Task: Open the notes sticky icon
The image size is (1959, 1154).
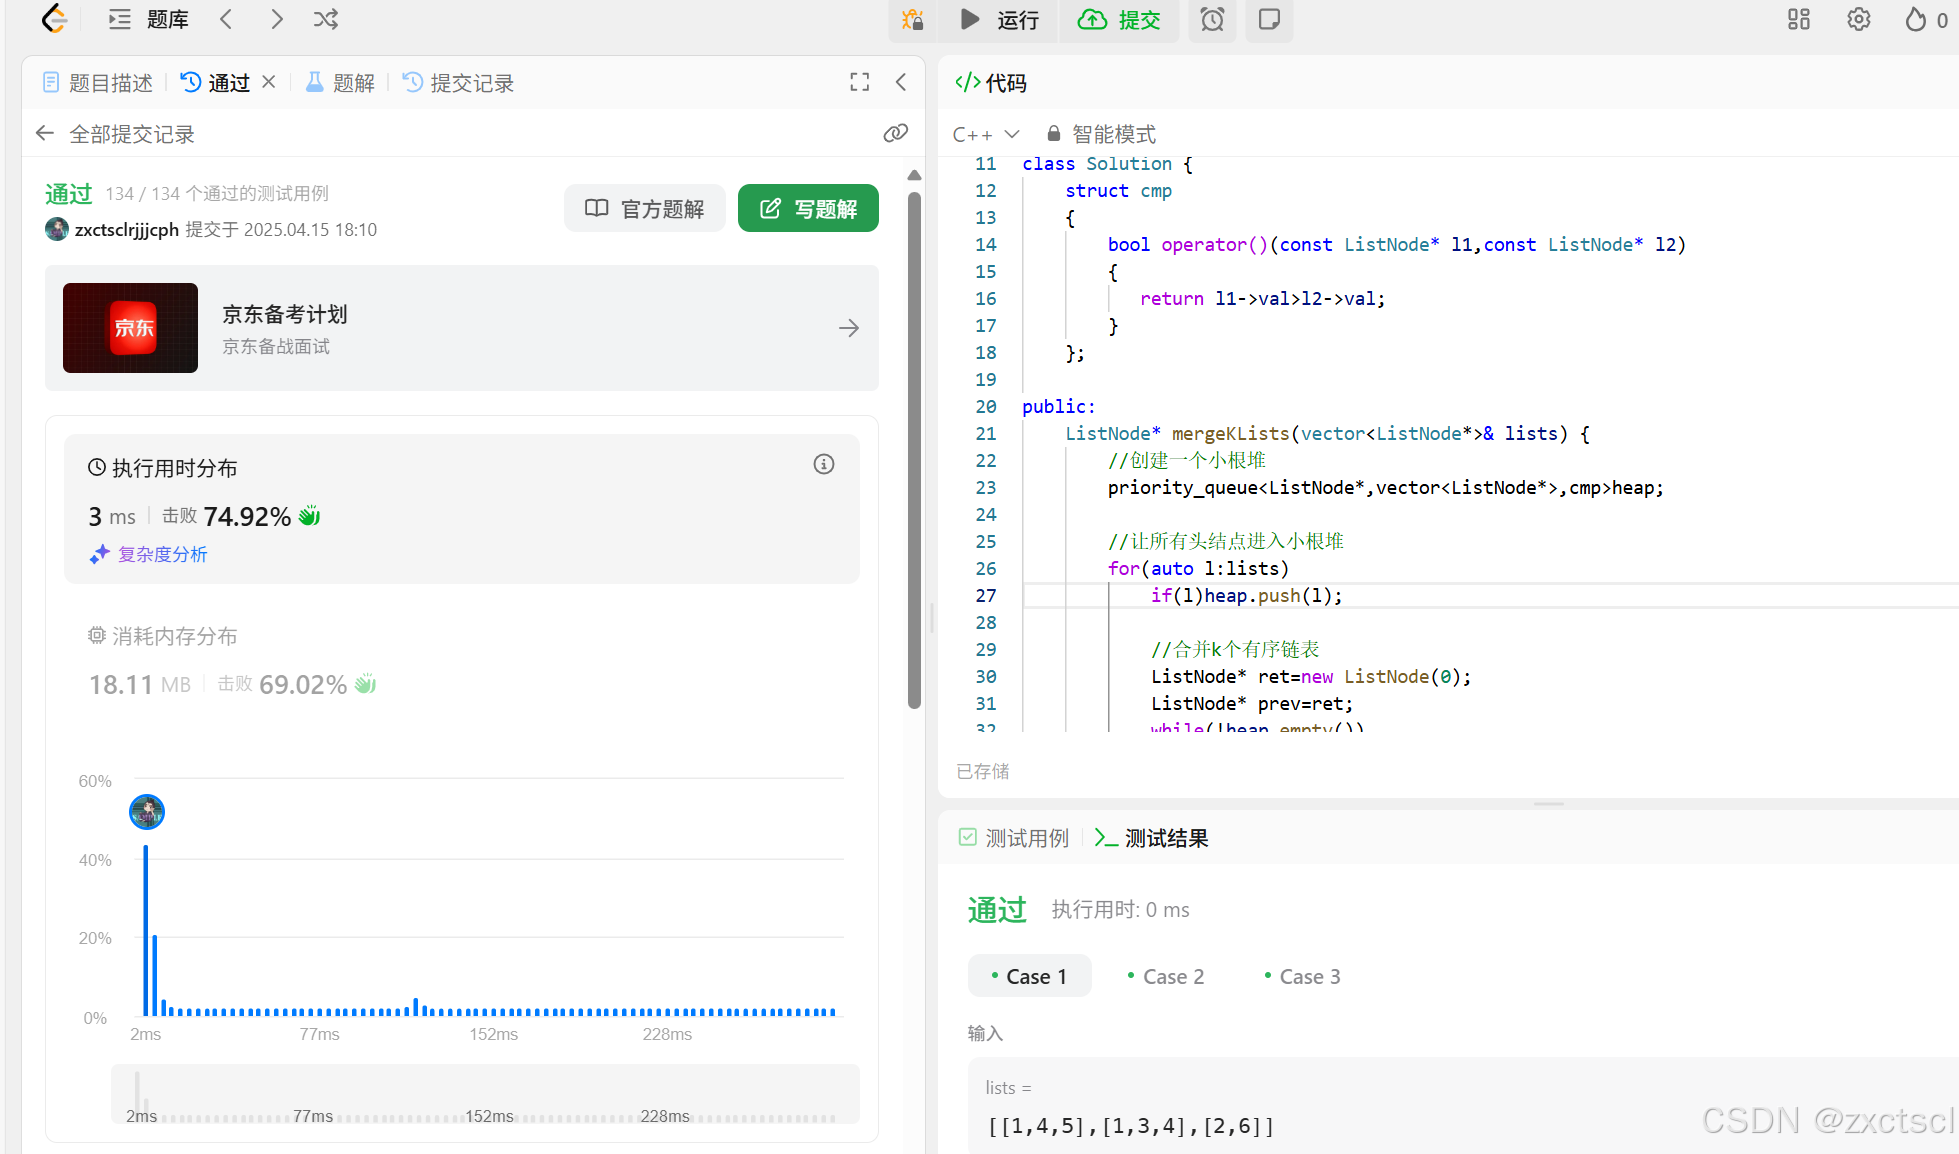Action: [1269, 19]
